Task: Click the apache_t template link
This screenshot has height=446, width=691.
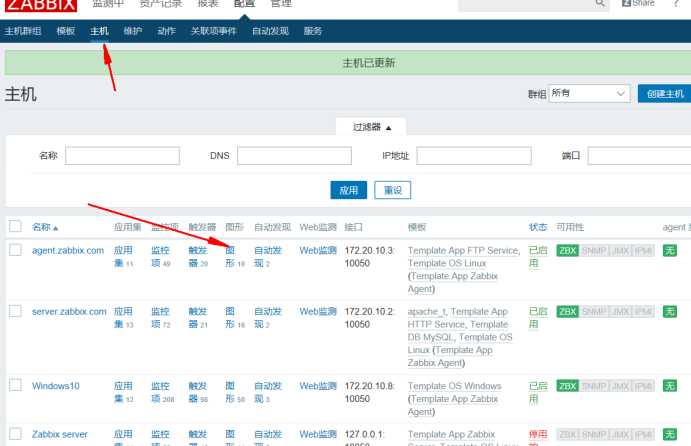Action: 427,311
